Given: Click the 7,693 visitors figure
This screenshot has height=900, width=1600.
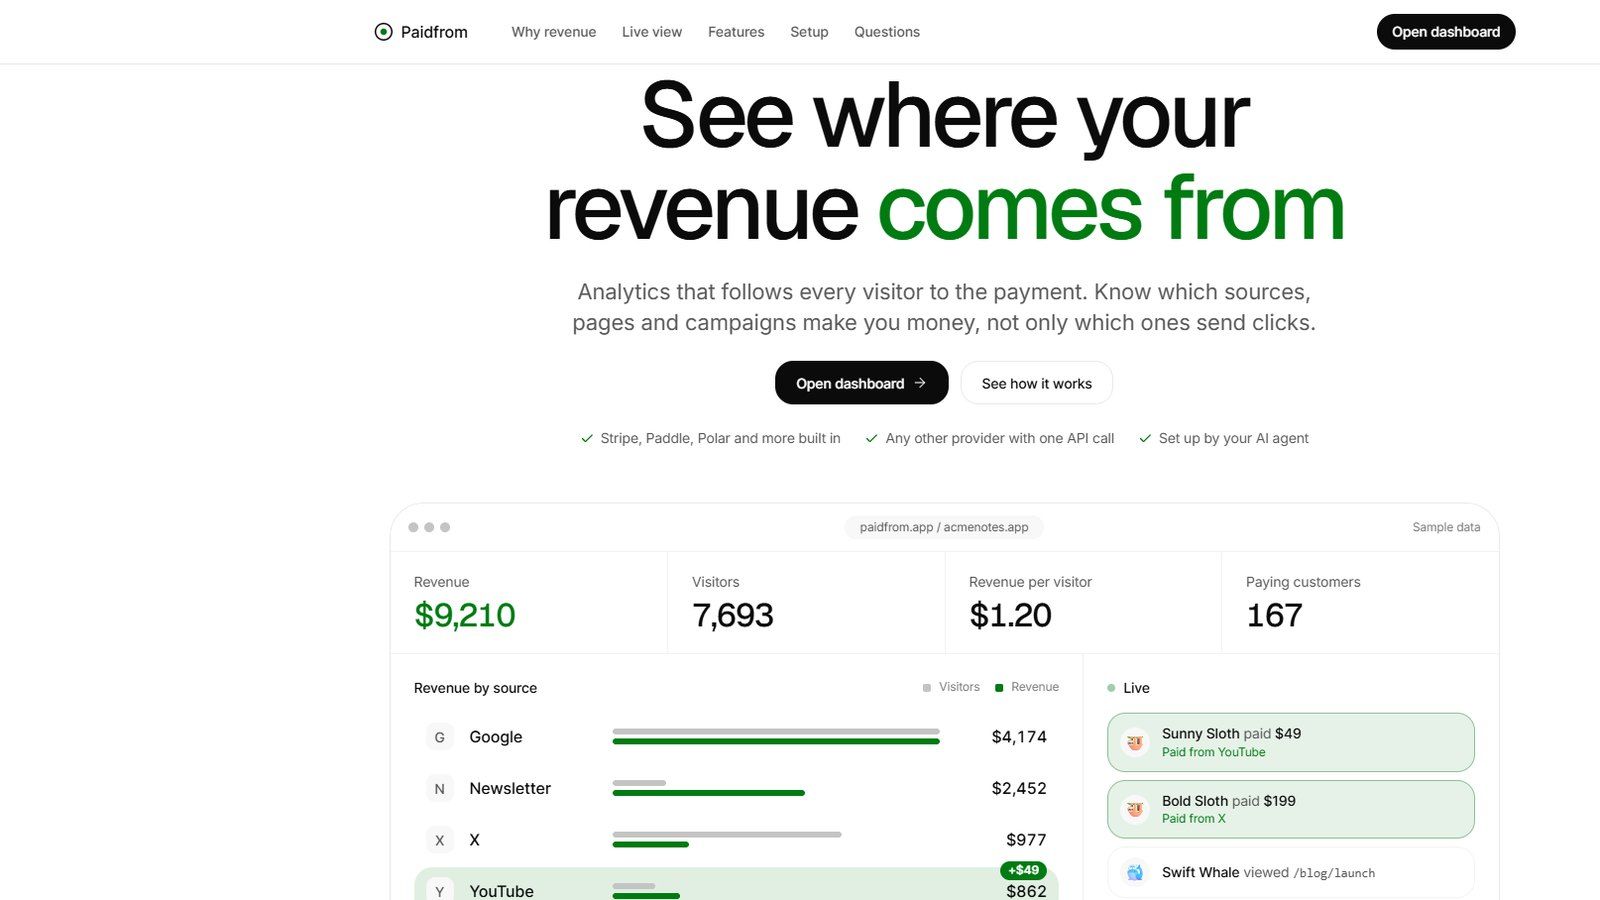Looking at the screenshot, I should (733, 615).
